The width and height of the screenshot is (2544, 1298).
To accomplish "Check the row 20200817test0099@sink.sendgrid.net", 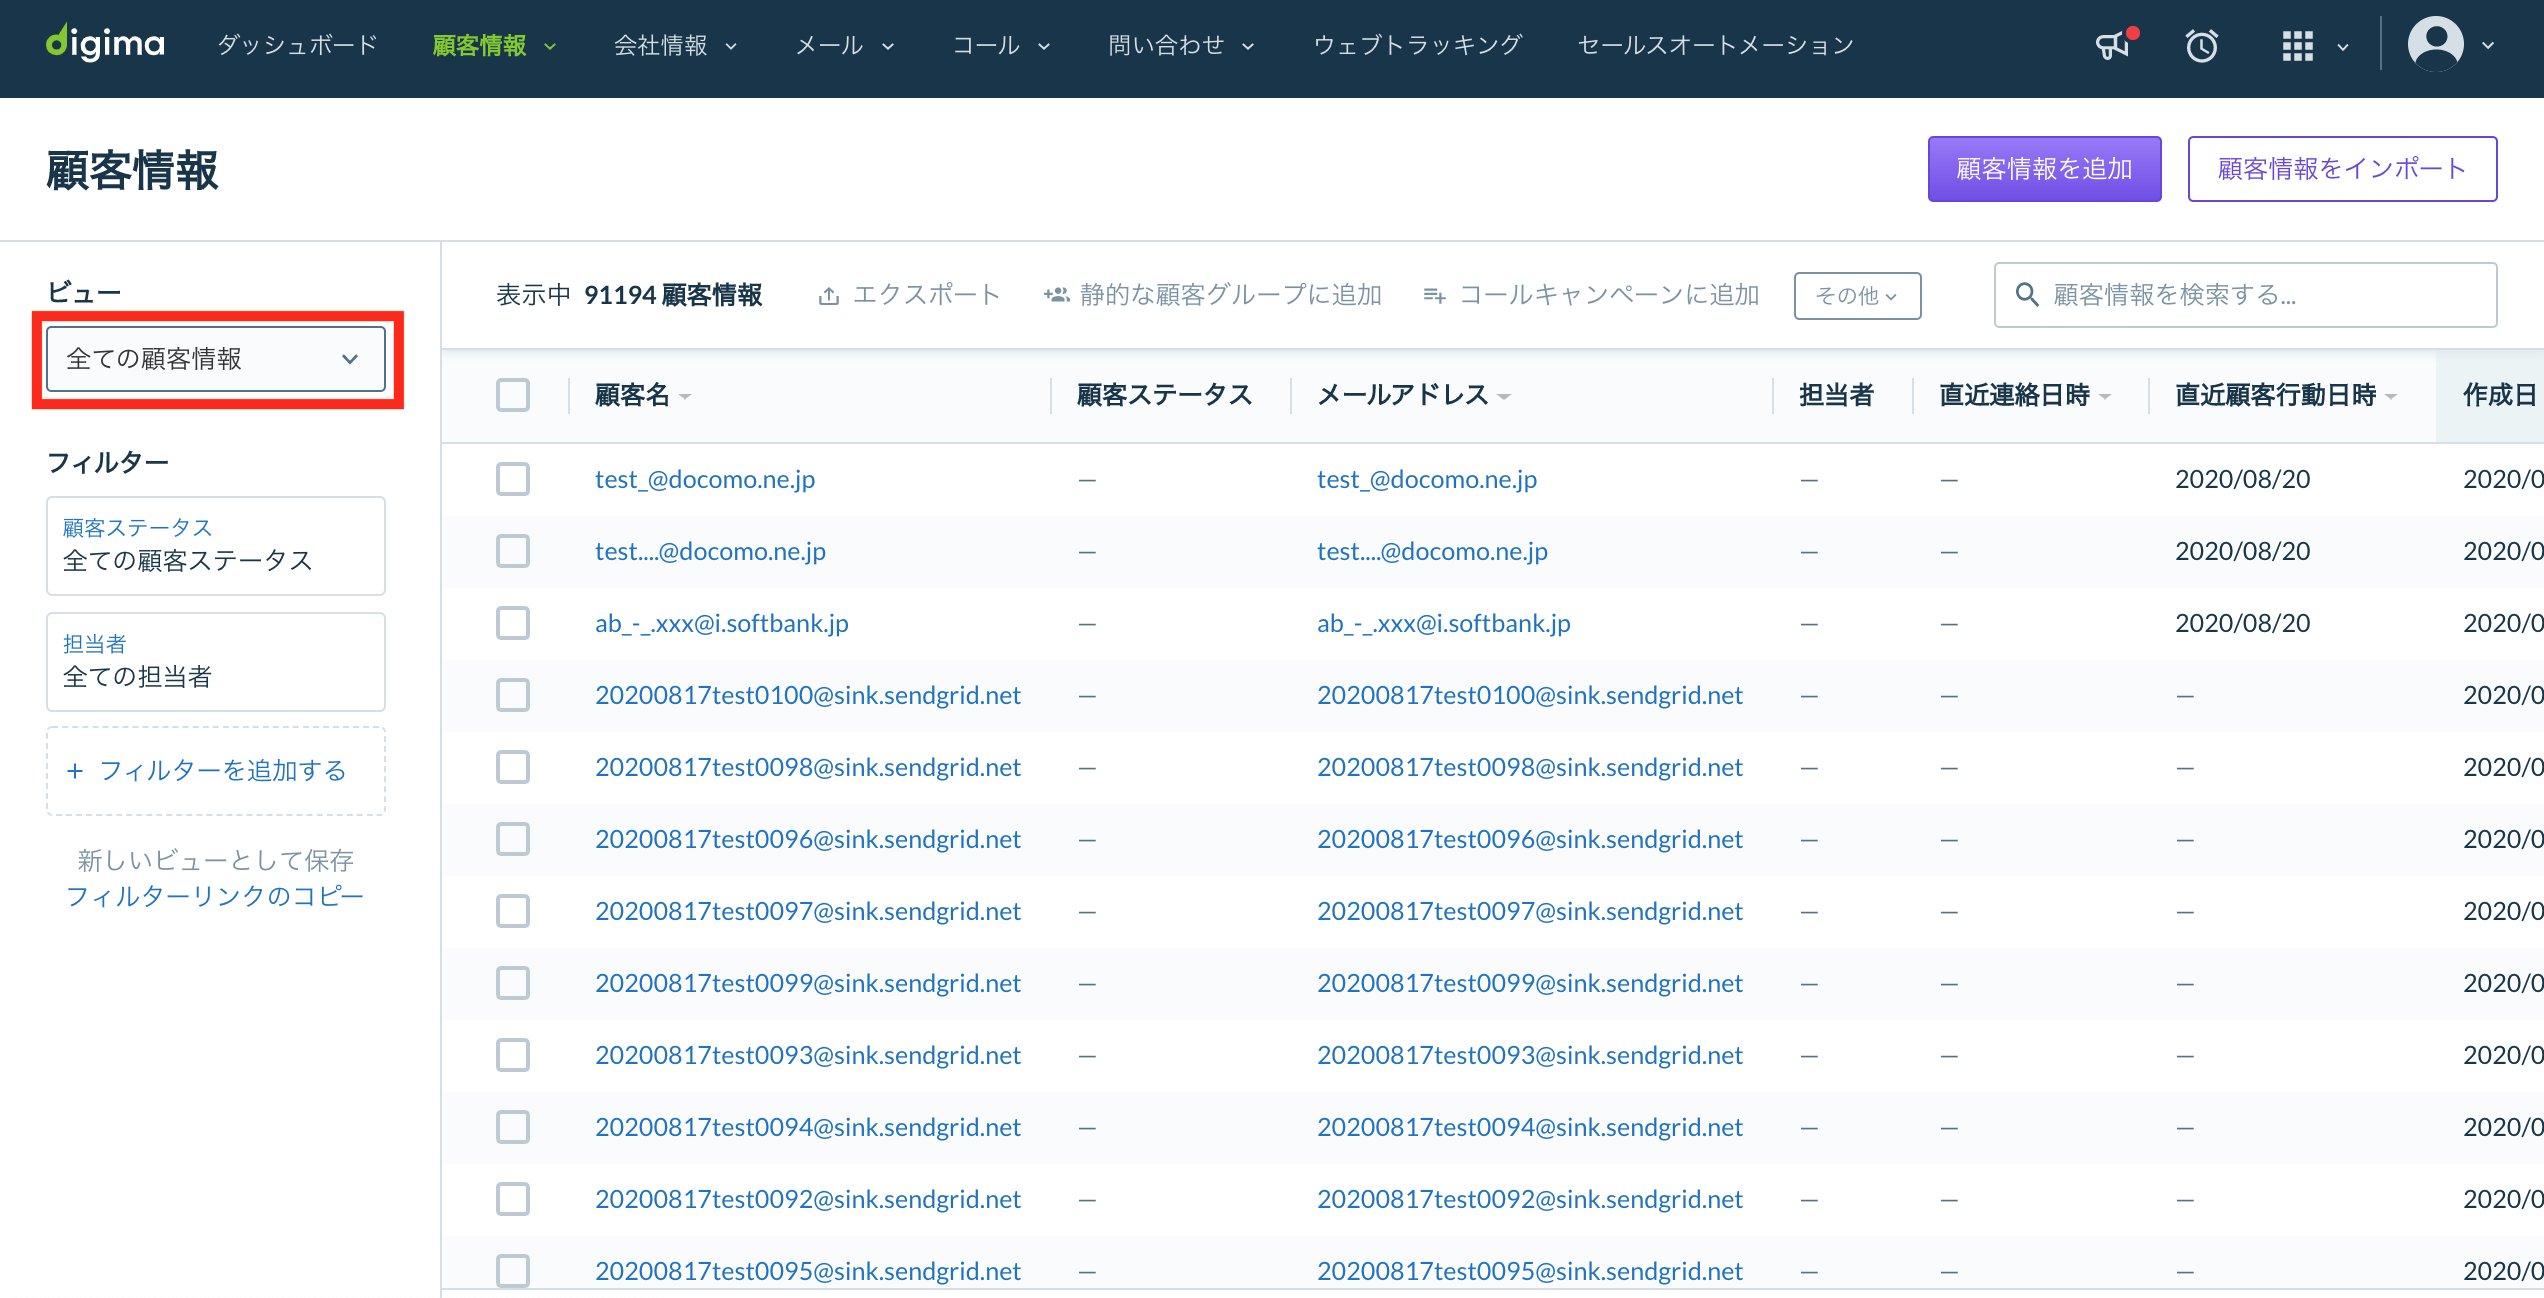I will click(513, 983).
